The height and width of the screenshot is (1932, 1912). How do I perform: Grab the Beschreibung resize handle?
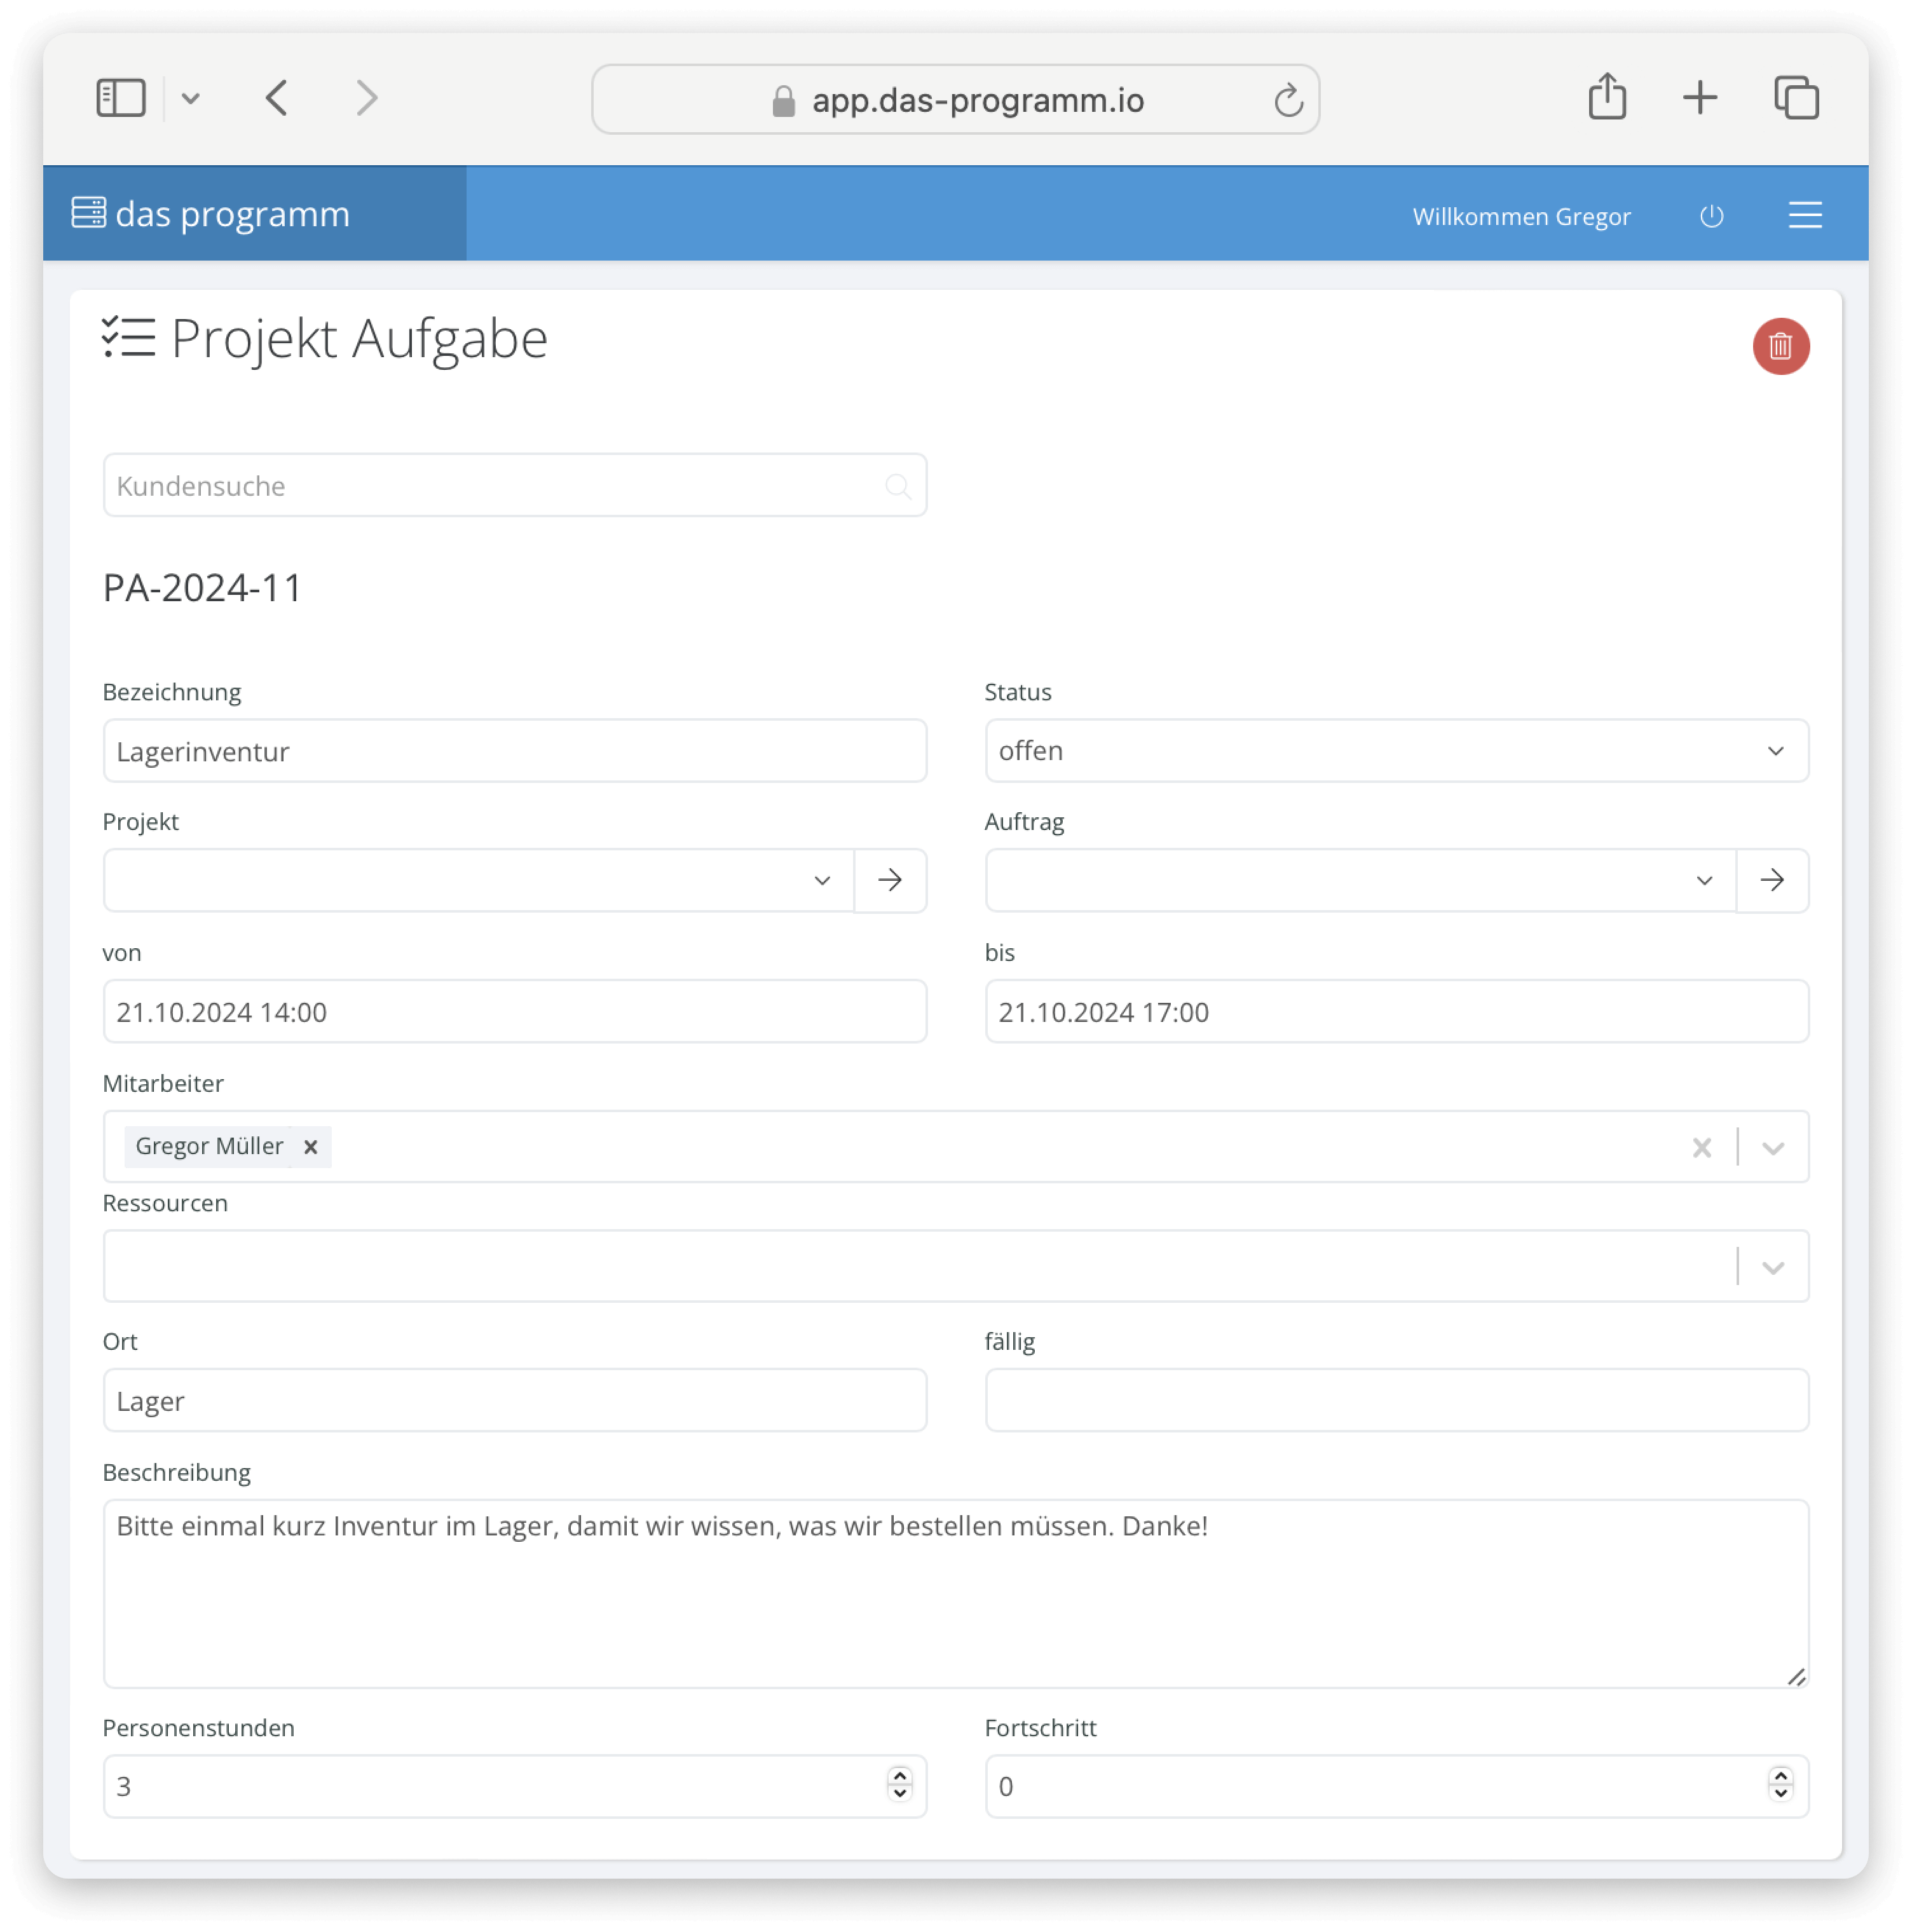tap(1796, 1677)
